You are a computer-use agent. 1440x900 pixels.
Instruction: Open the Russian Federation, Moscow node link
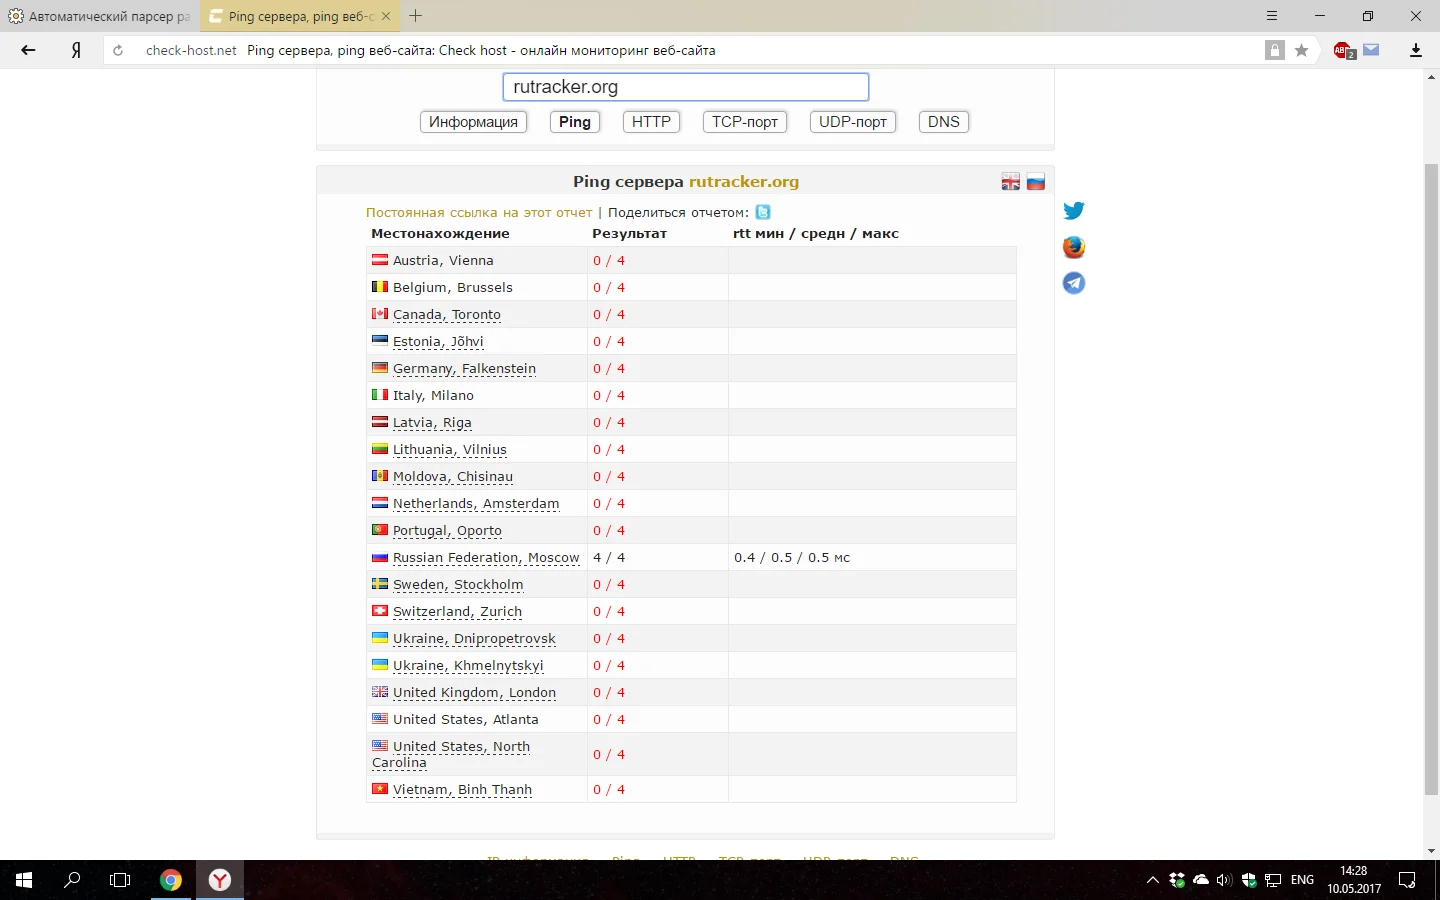click(x=486, y=557)
